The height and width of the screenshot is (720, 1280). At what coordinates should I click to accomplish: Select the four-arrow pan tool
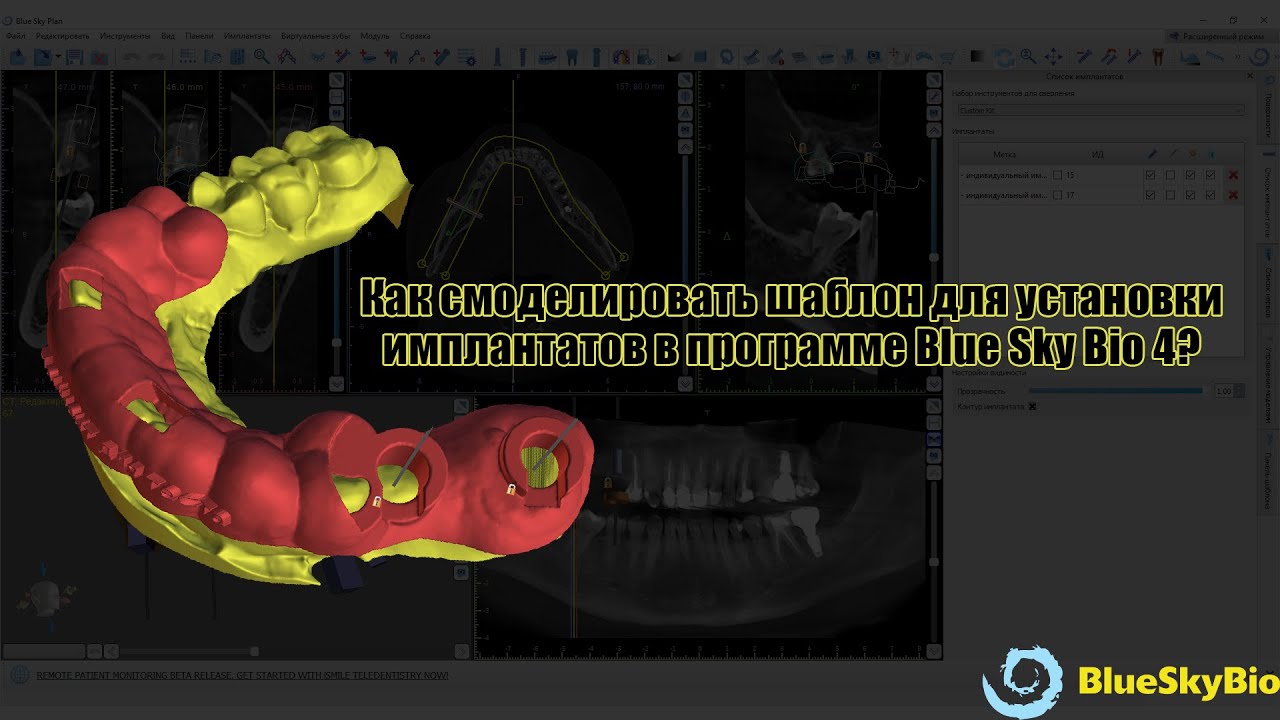[x=1054, y=57]
